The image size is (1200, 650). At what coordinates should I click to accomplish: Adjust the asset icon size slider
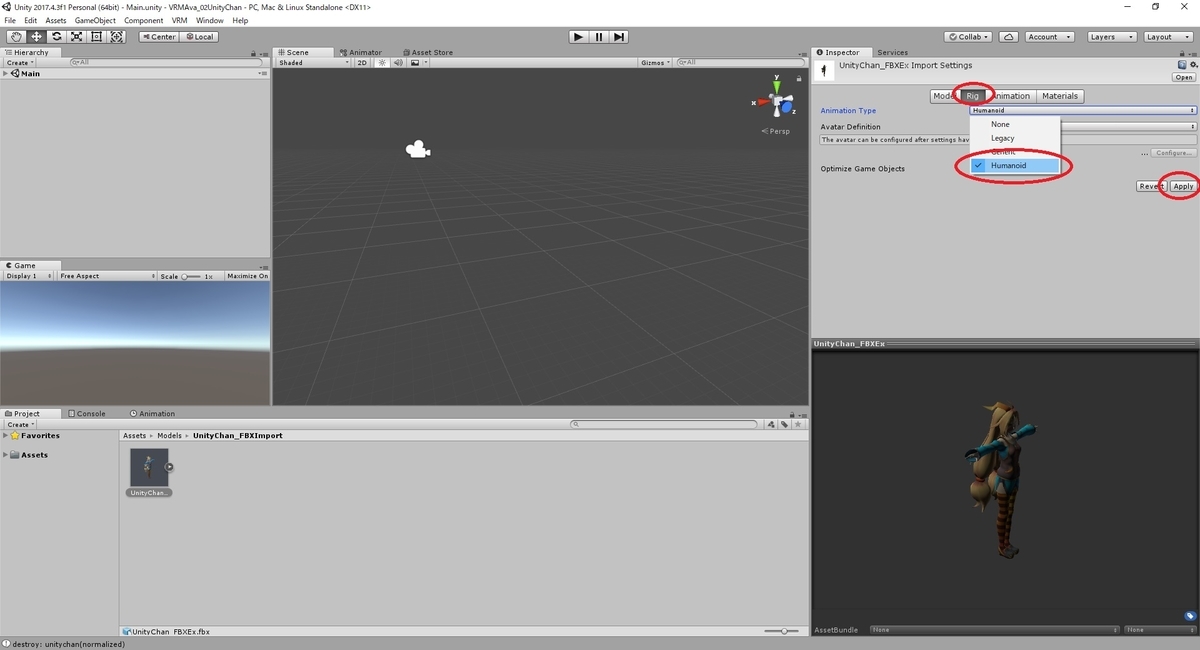point(782,631)
